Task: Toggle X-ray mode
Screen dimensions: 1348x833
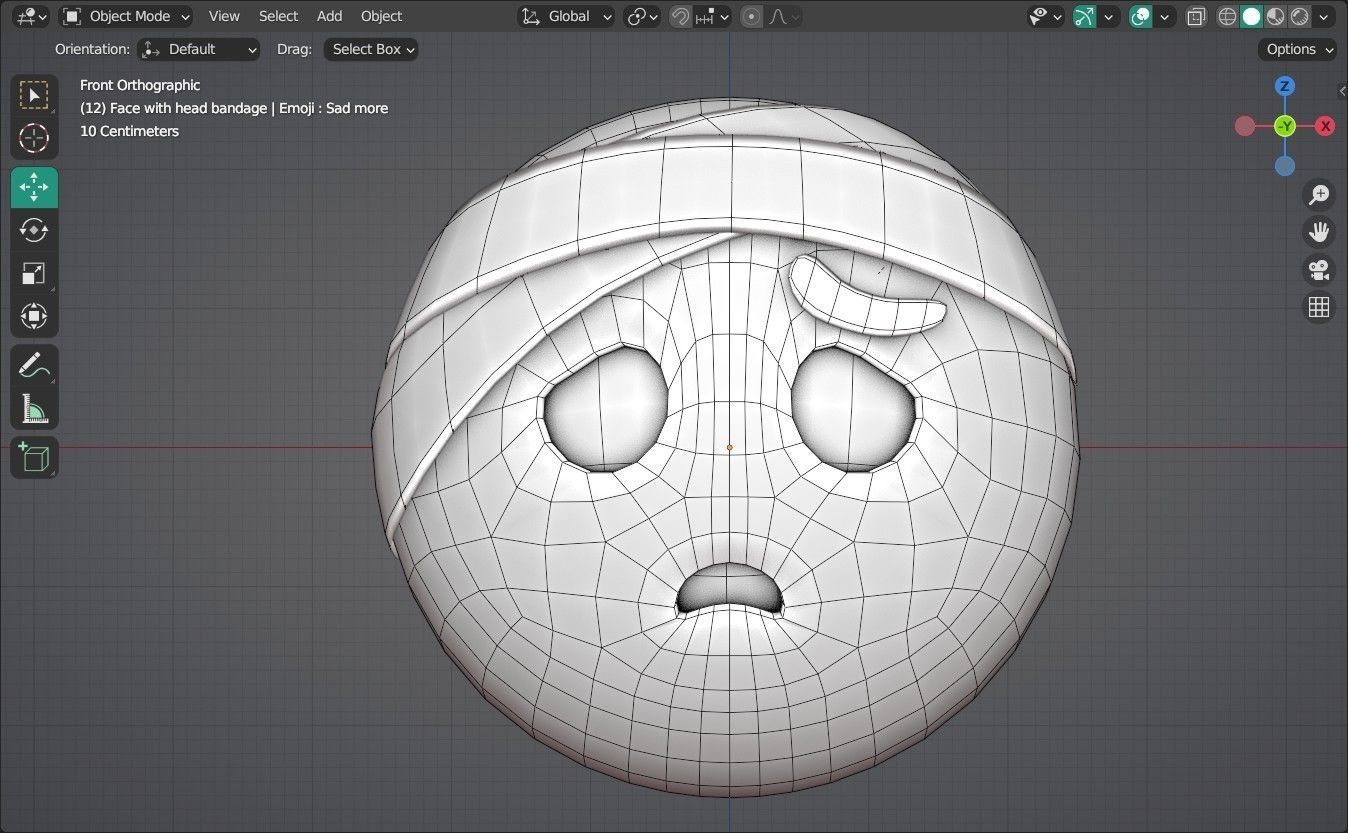Action: [1196, 16]
